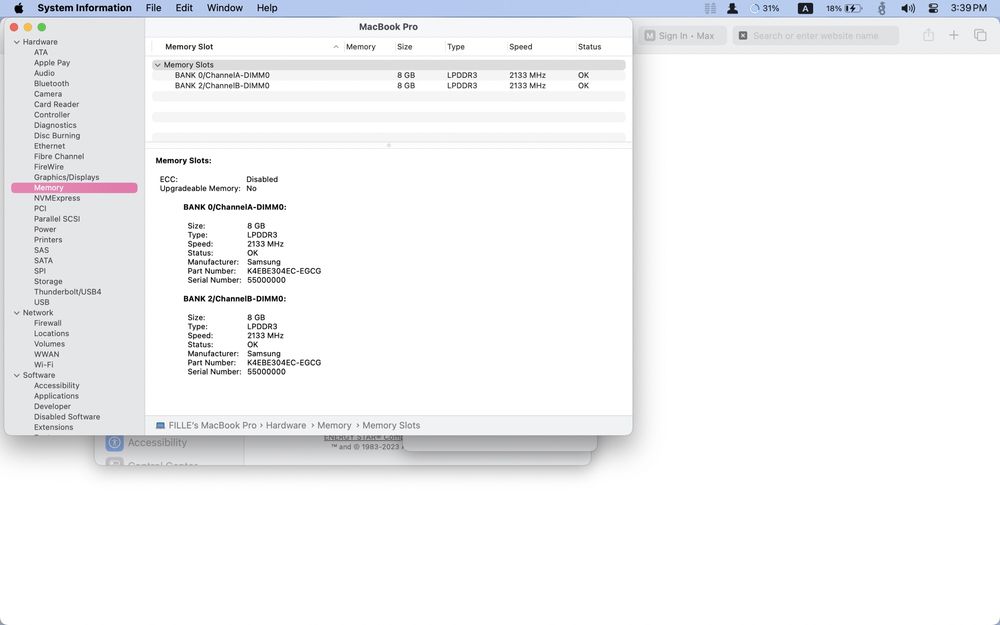Open the Window menu

pyautogui.click(x=224, y=8)
